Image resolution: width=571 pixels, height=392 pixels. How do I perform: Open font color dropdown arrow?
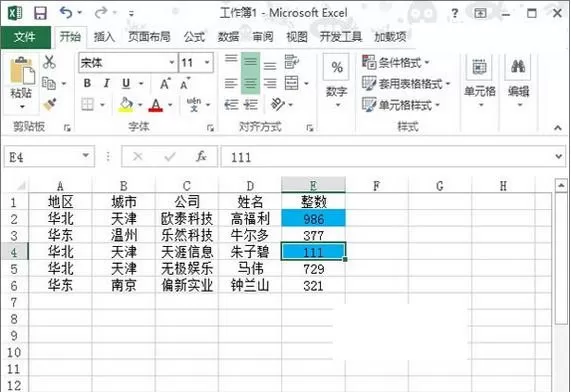[170, 105]
